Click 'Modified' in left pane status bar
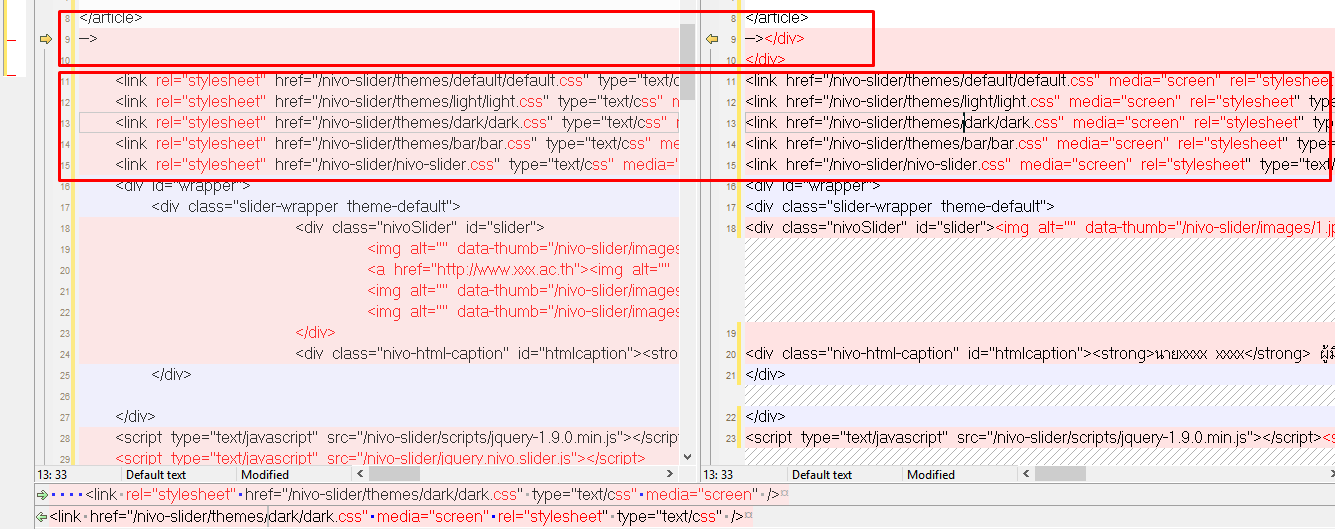 click(265, 475)
